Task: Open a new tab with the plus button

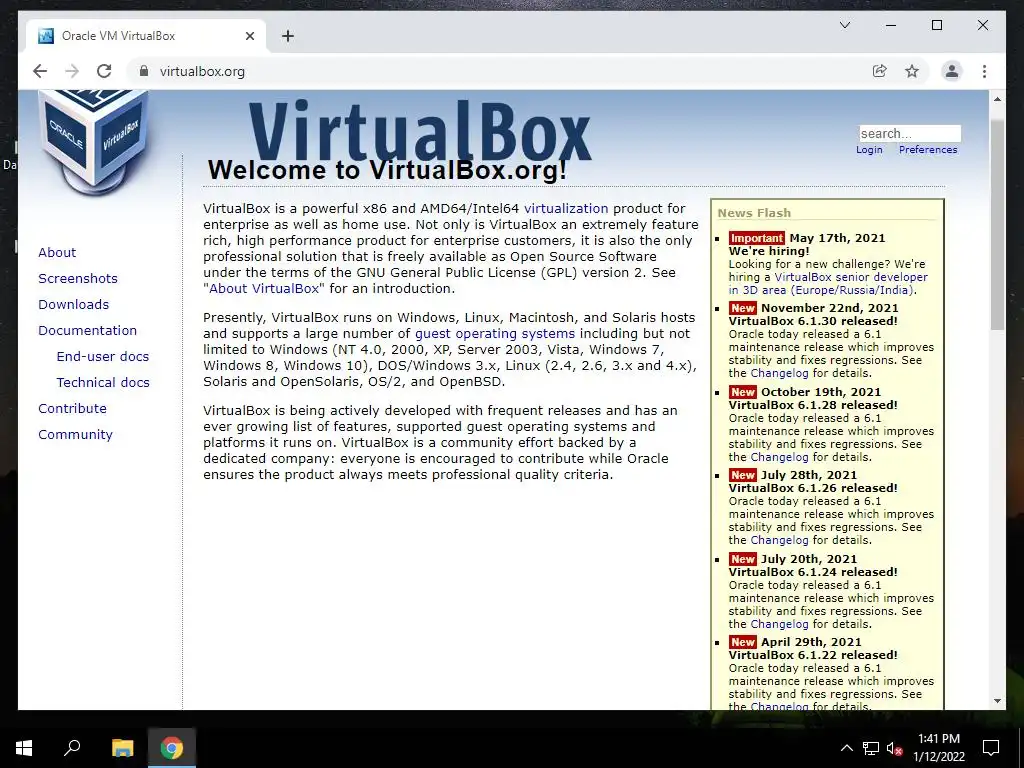Action: point(288,36)
